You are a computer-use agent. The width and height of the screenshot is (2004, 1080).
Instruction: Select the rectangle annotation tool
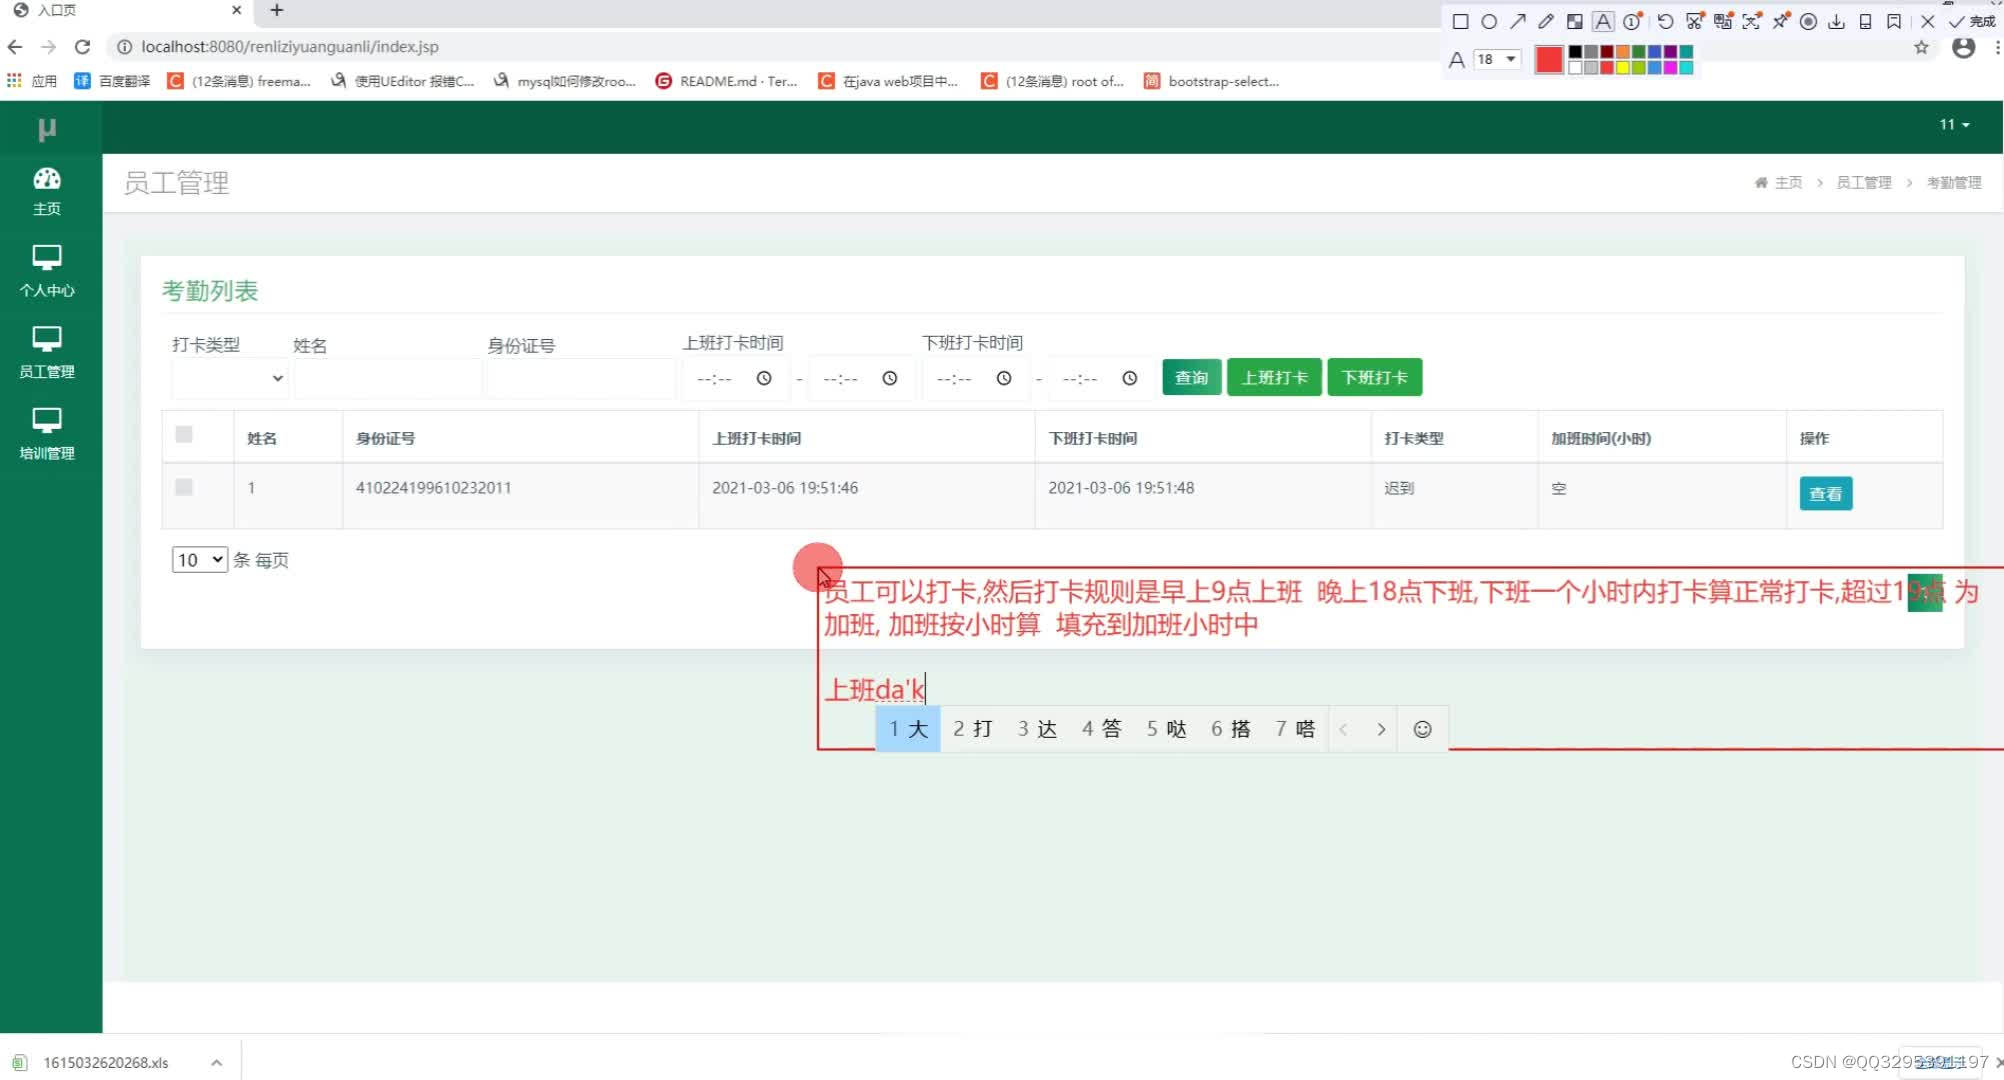(x=1460, y=22)
